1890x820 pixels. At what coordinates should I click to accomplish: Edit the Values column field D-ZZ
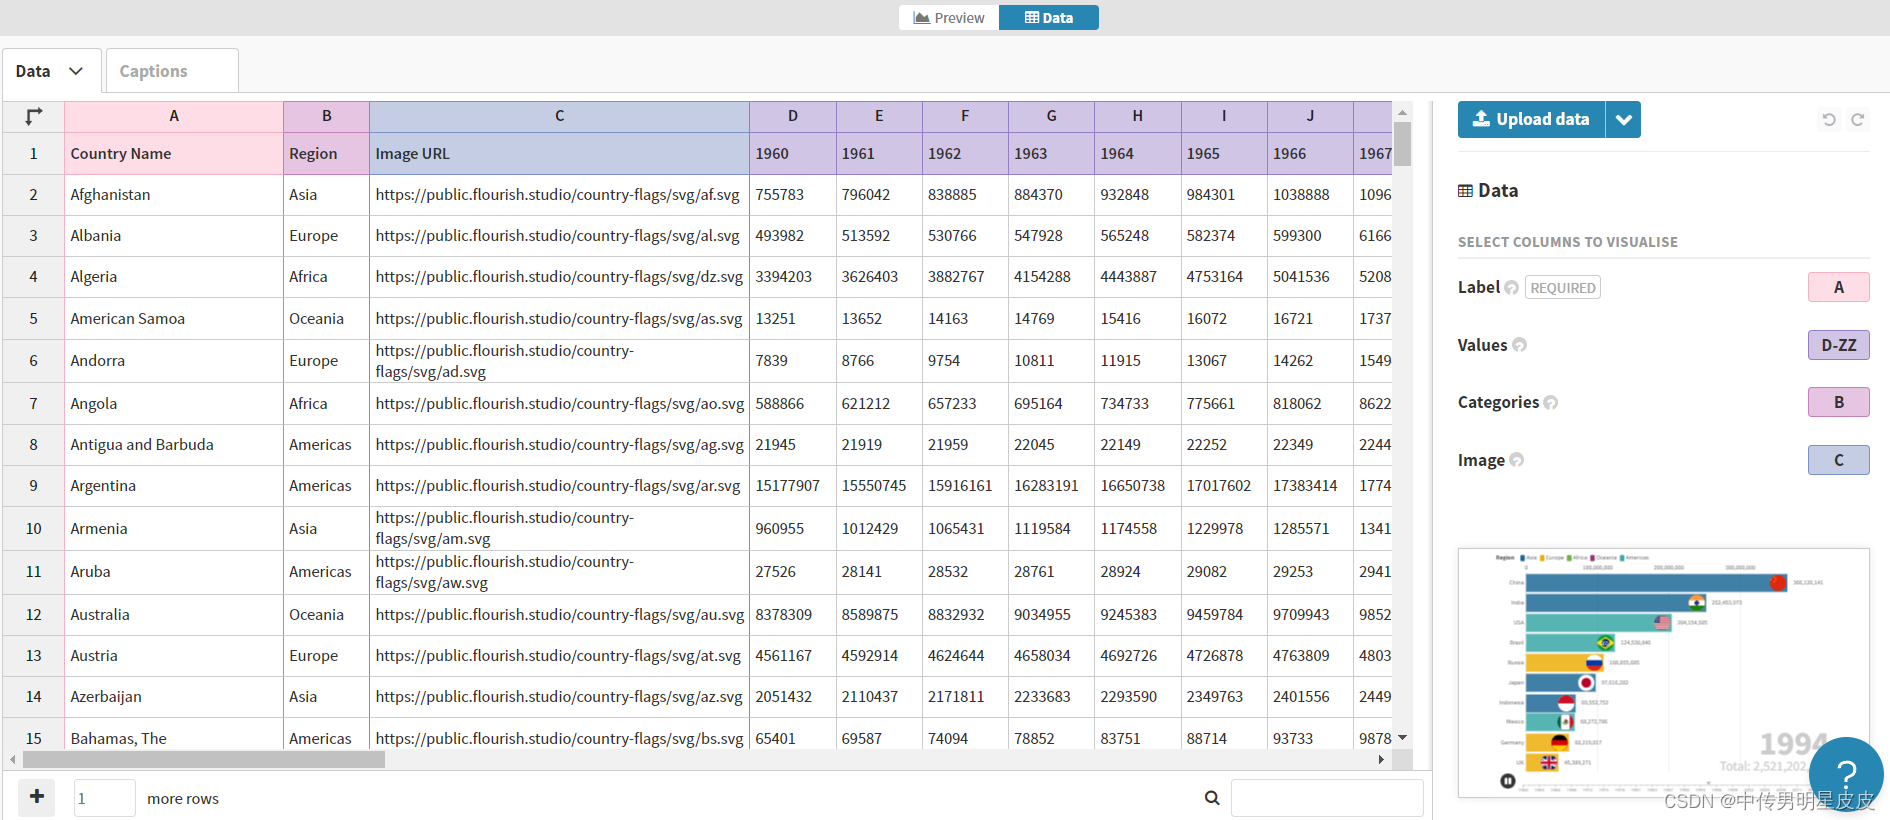pos(1838,345)
